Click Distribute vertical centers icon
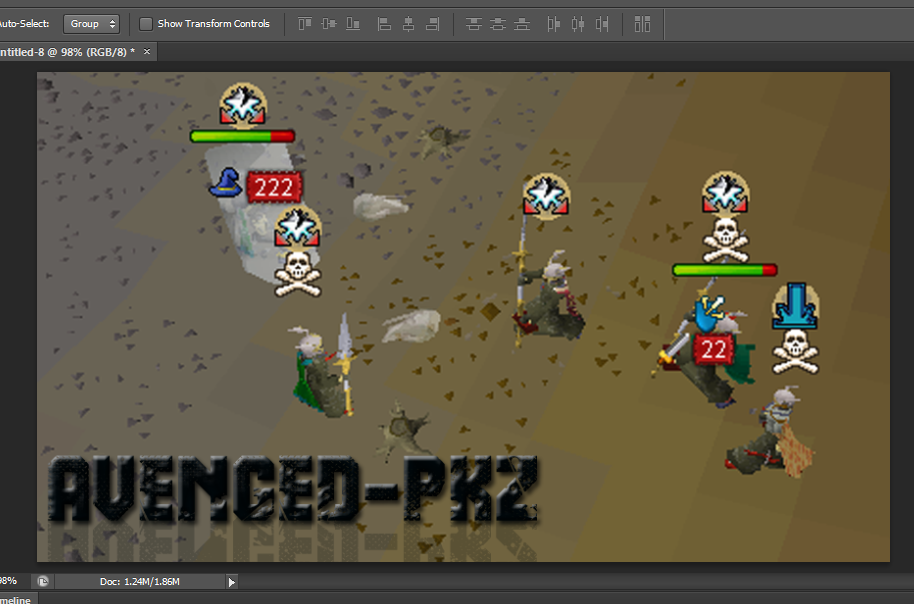This screenshot has width=914, height=604. (x=497, y=24)
